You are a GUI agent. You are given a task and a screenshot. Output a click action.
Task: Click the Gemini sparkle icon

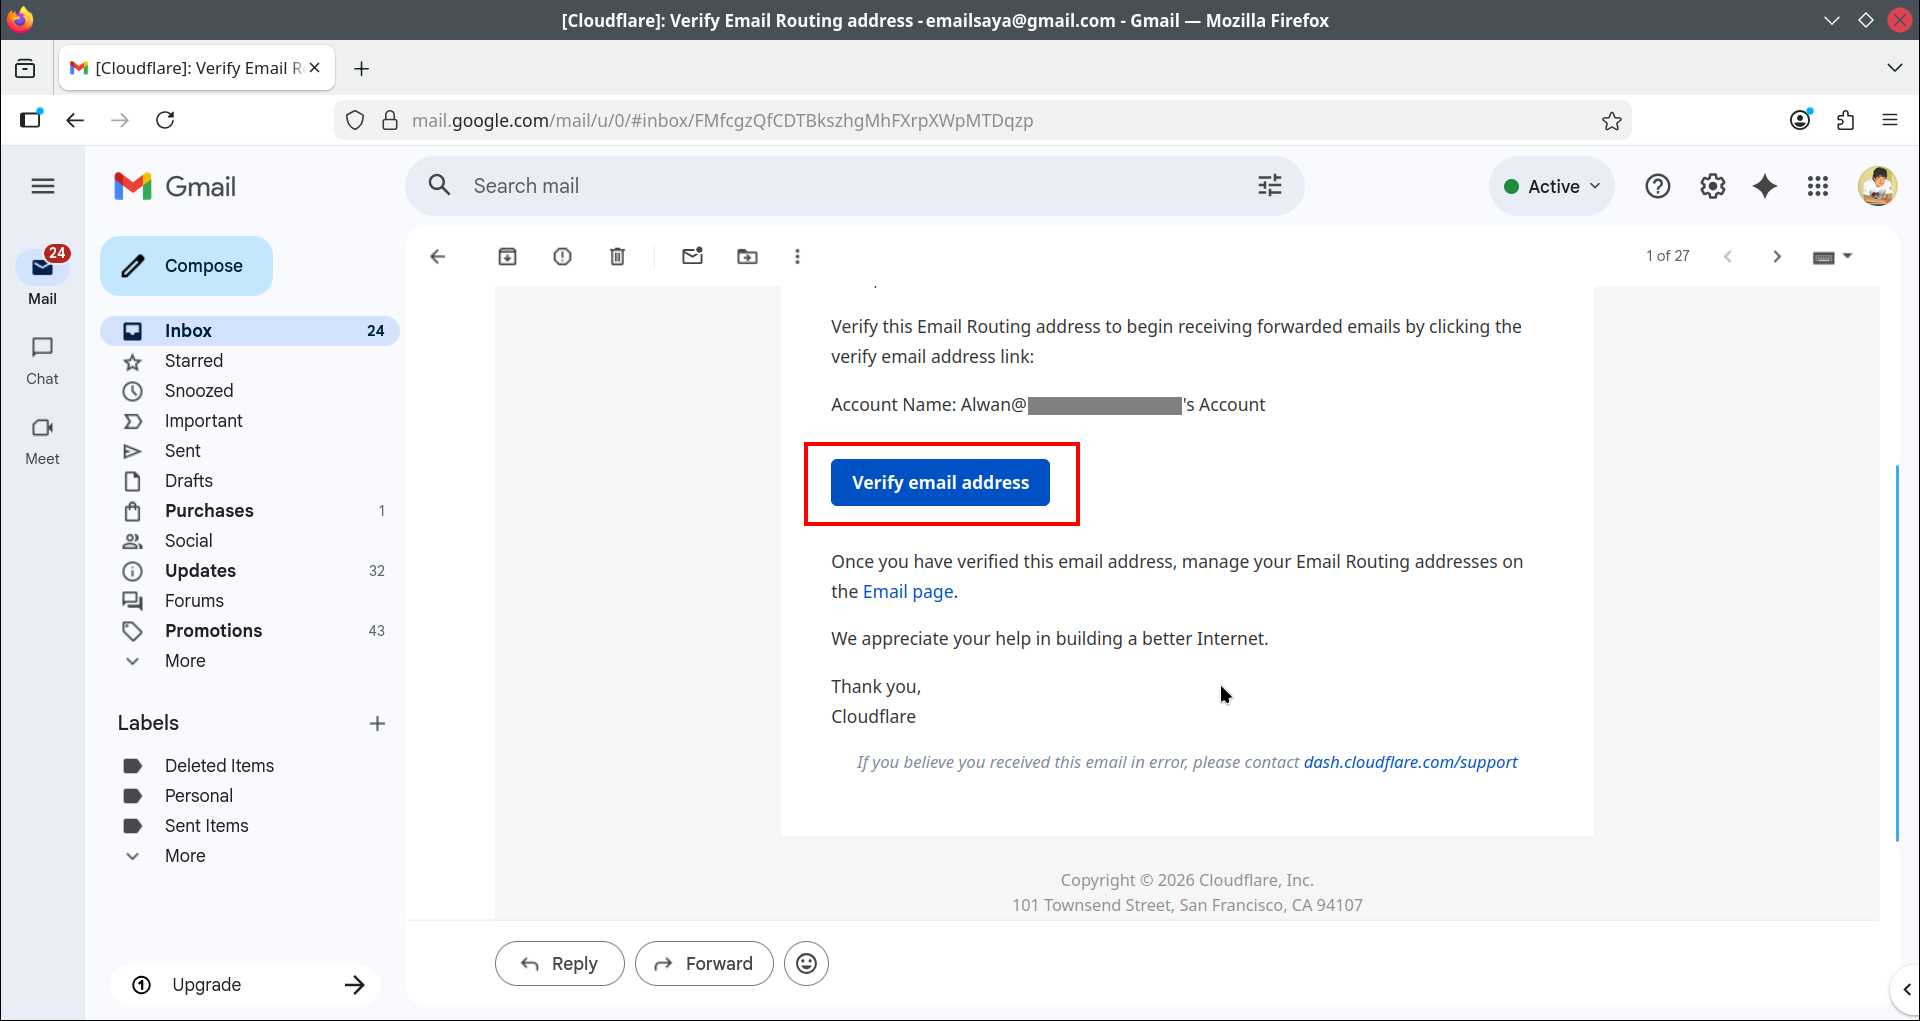click(x=1765, y=187)
